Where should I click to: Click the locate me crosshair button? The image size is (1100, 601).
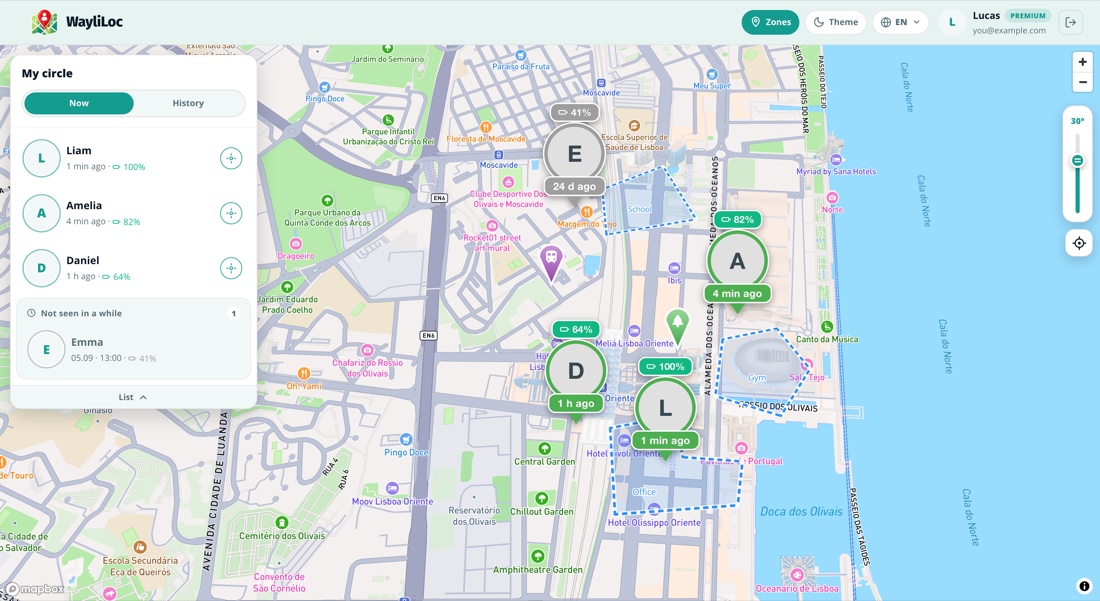(x=1079, y=243)
